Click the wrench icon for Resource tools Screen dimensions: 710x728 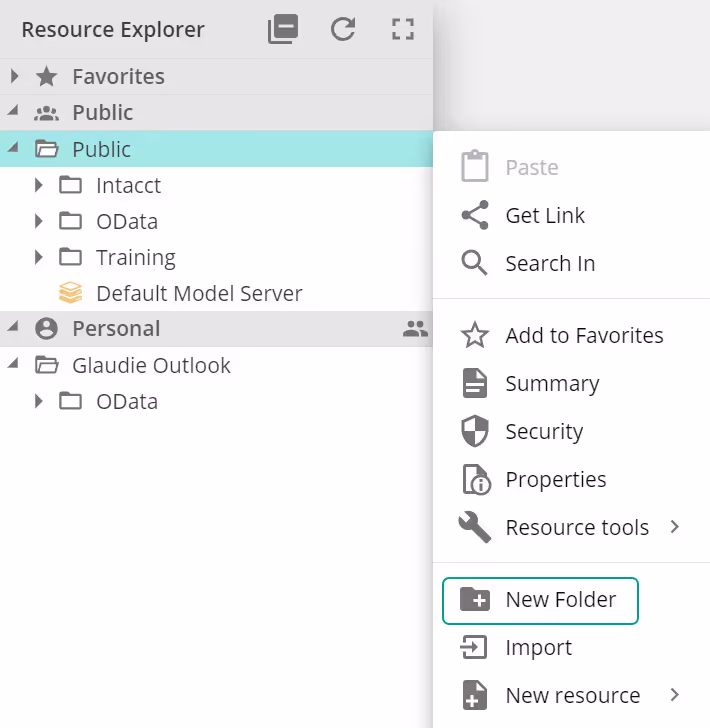coord(474,528)
